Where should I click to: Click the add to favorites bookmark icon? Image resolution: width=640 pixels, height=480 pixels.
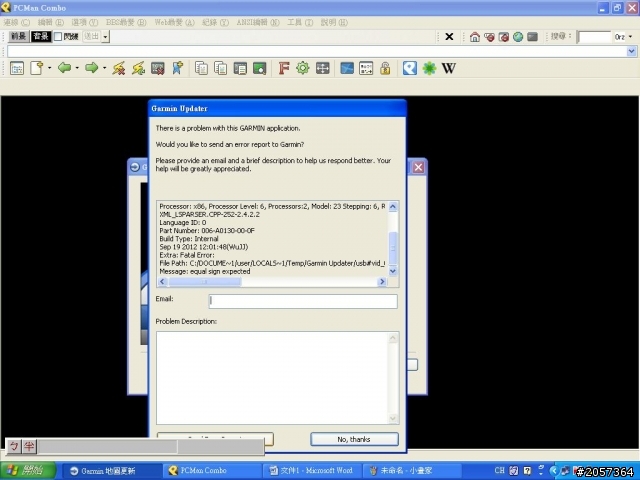(x=178, y=68)
